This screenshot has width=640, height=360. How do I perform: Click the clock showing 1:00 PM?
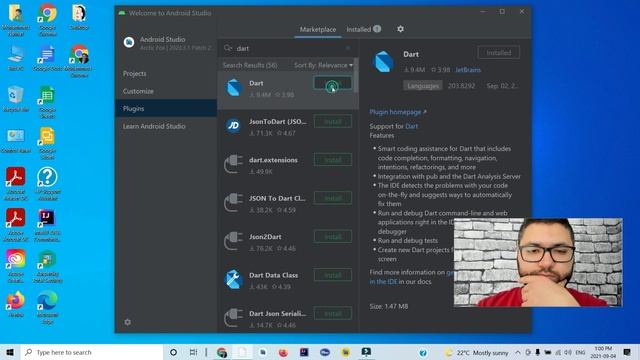click(603, 352)
